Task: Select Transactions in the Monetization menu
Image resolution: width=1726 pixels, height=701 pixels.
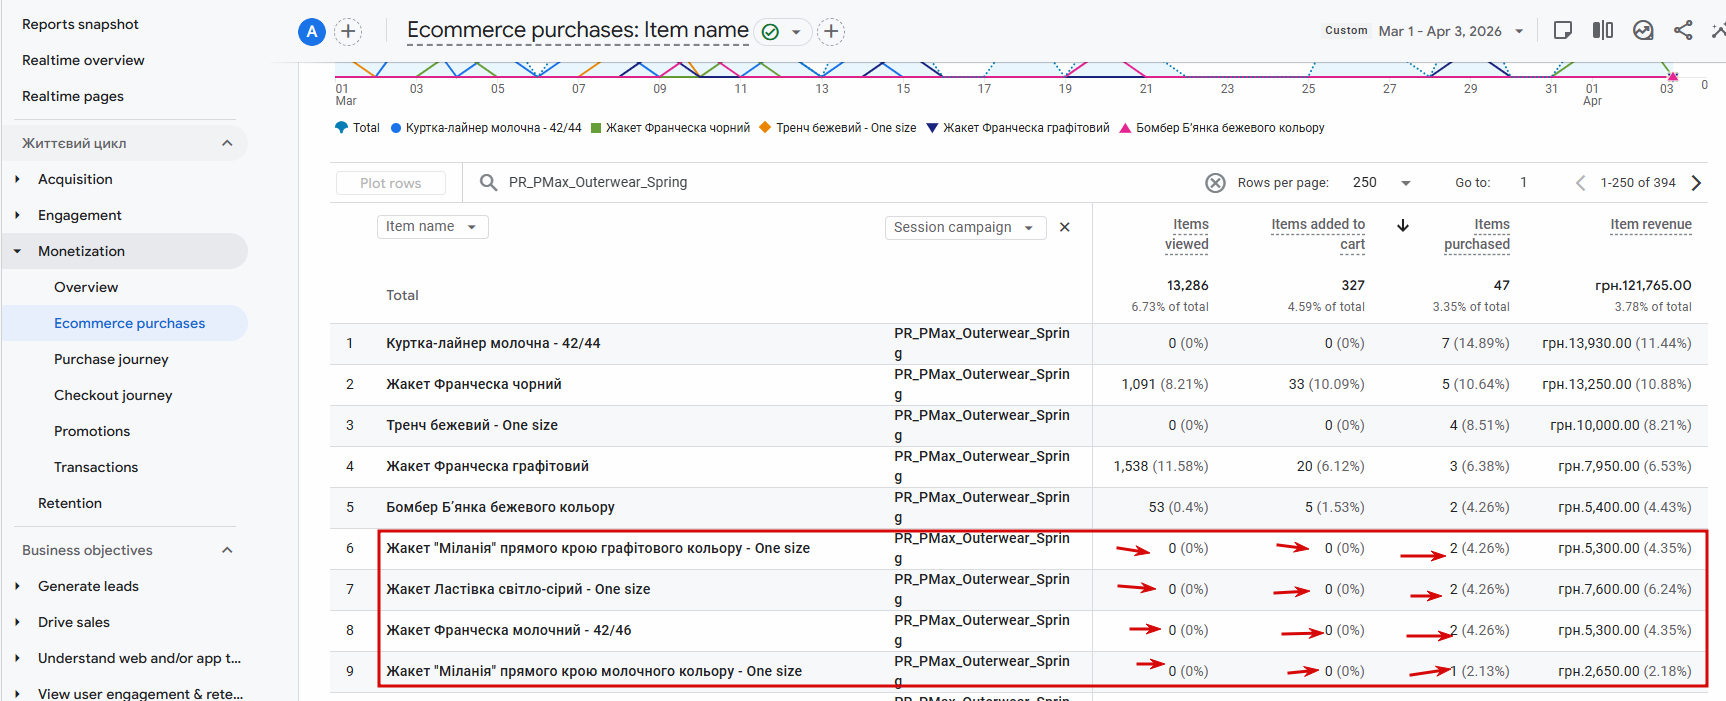Action: [x=96, y=467]
